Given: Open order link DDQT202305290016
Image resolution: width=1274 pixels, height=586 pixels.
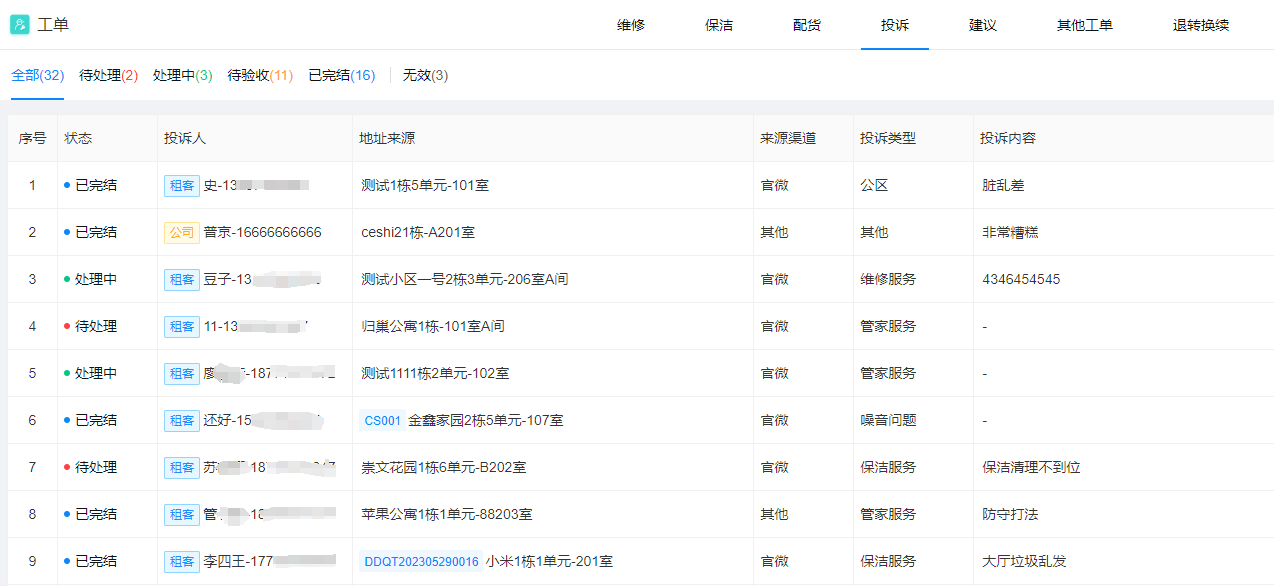Looking at the screenshot, I should click(x=421, y=562).
